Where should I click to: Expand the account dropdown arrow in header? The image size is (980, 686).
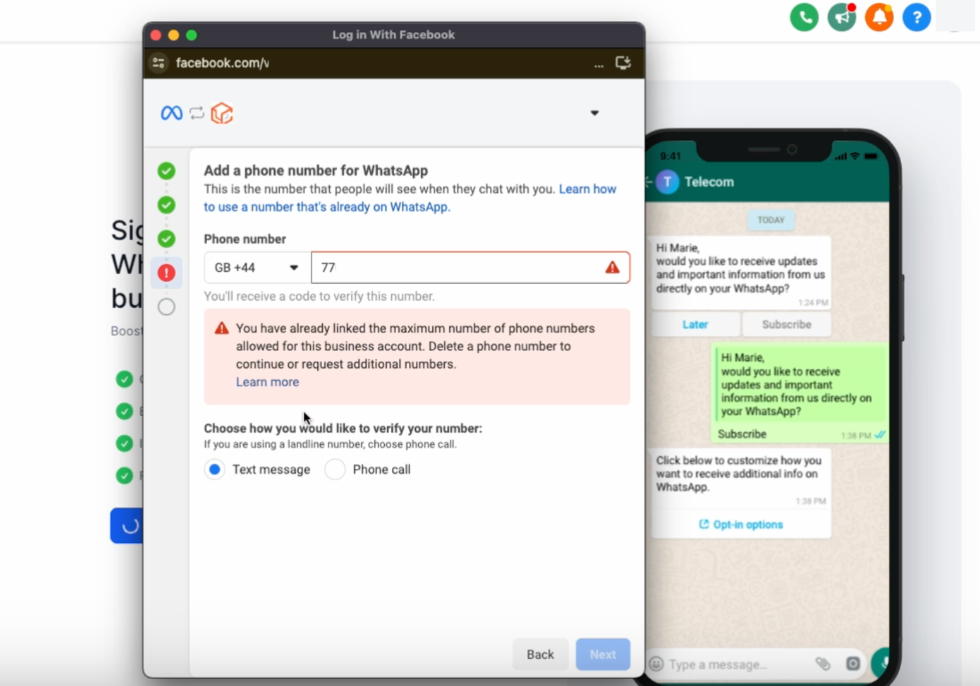(x=595, y=113)
